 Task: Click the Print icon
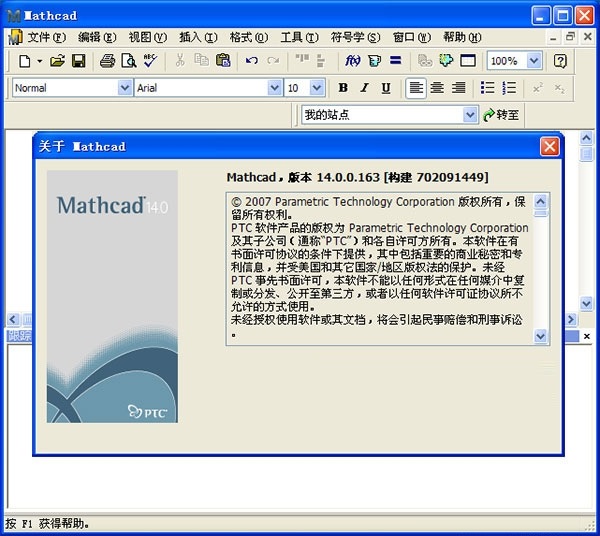click(107, 61)
